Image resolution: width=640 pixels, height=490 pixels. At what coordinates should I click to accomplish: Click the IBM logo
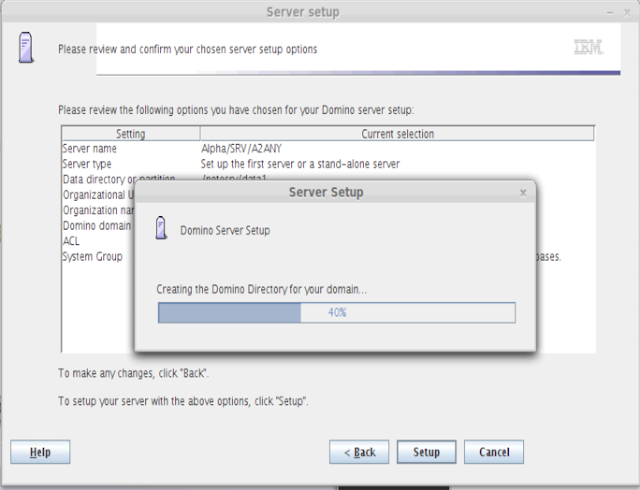pyautogui.click(x=588, y=47)
